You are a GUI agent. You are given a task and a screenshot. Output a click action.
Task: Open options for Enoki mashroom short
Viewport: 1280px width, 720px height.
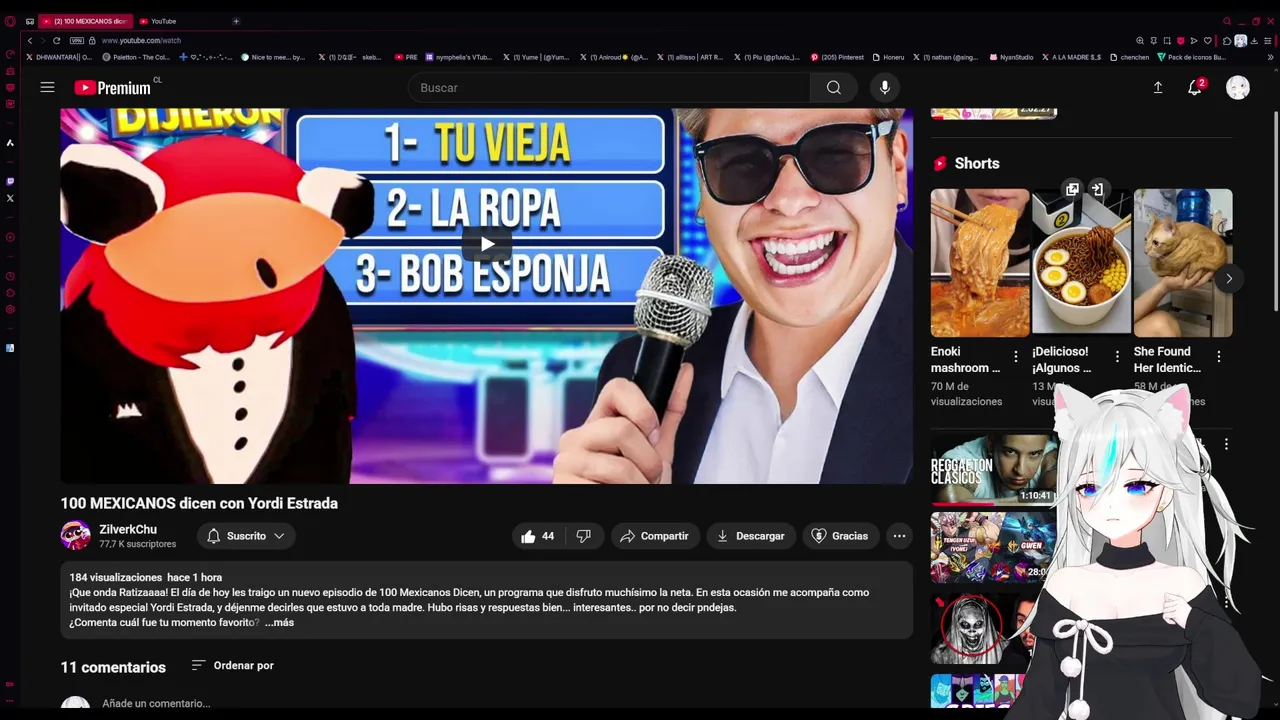pyautogui.click(x=1016, y=357)
